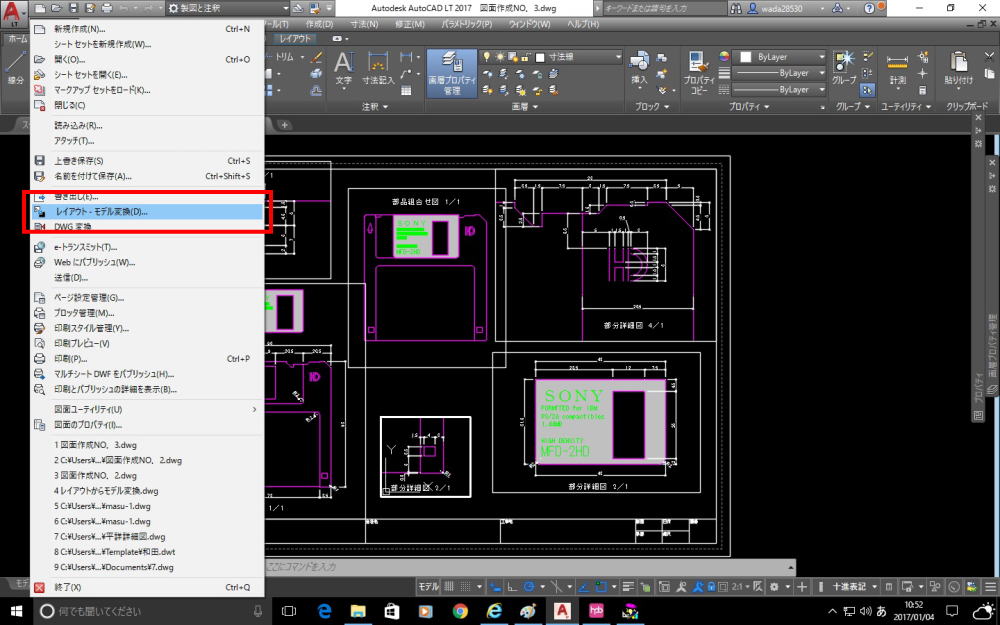Open 寸法(N) menu in menu bar
The width and height of the screenshot is (1000, 625).
364,24
